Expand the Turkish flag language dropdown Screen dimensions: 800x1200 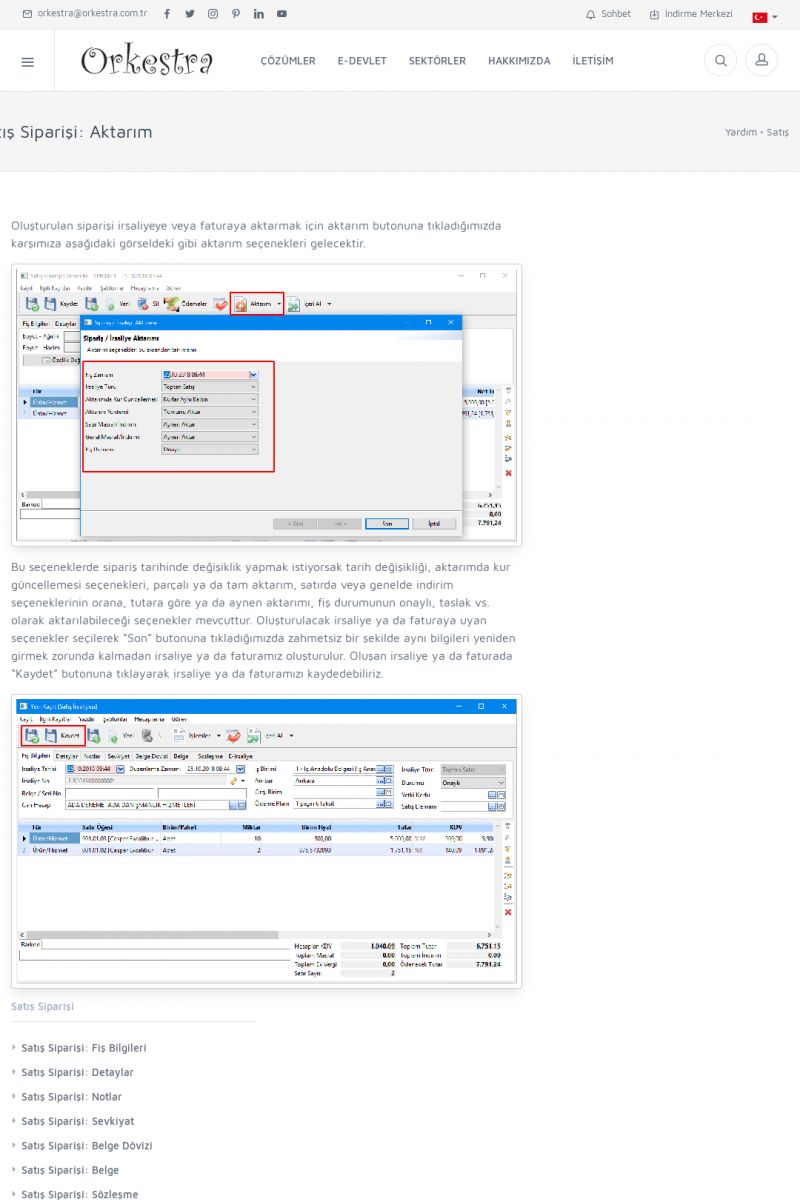click(765, 17)
